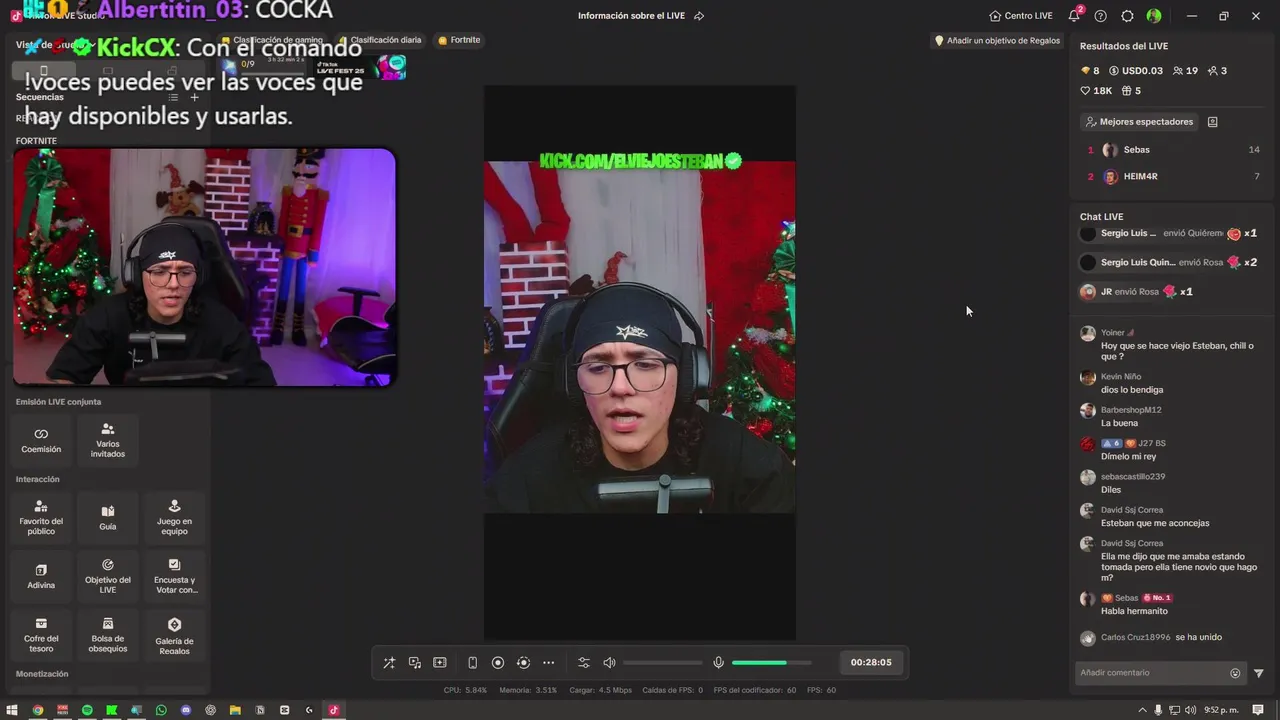This screenshot has width=1280, height=720.
Task: Click the record button in bottom toolbar
Action: (498, 663)
